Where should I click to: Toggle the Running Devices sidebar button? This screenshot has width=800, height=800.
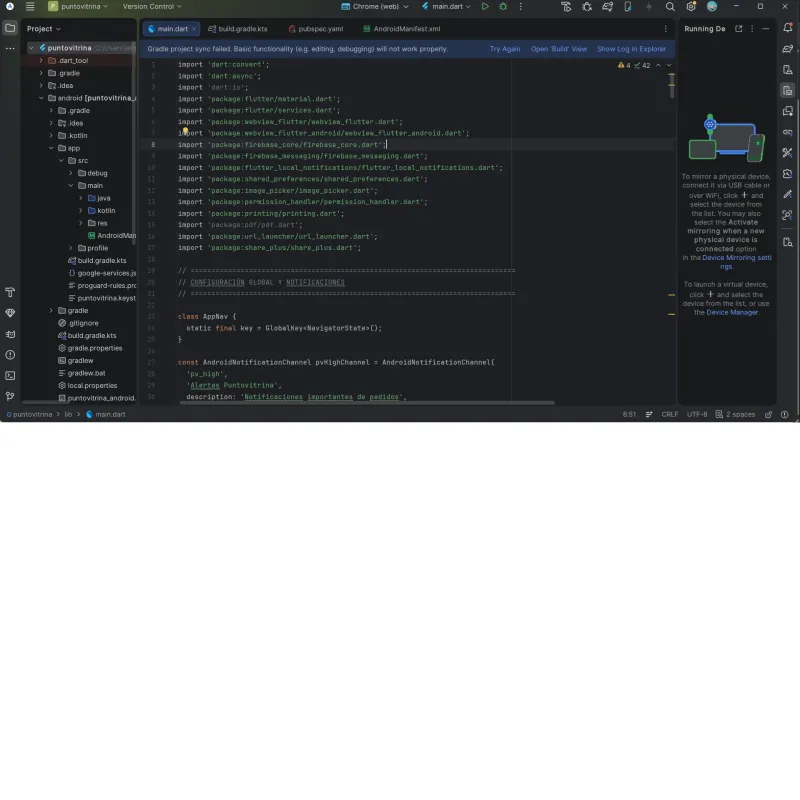point(788,91)
